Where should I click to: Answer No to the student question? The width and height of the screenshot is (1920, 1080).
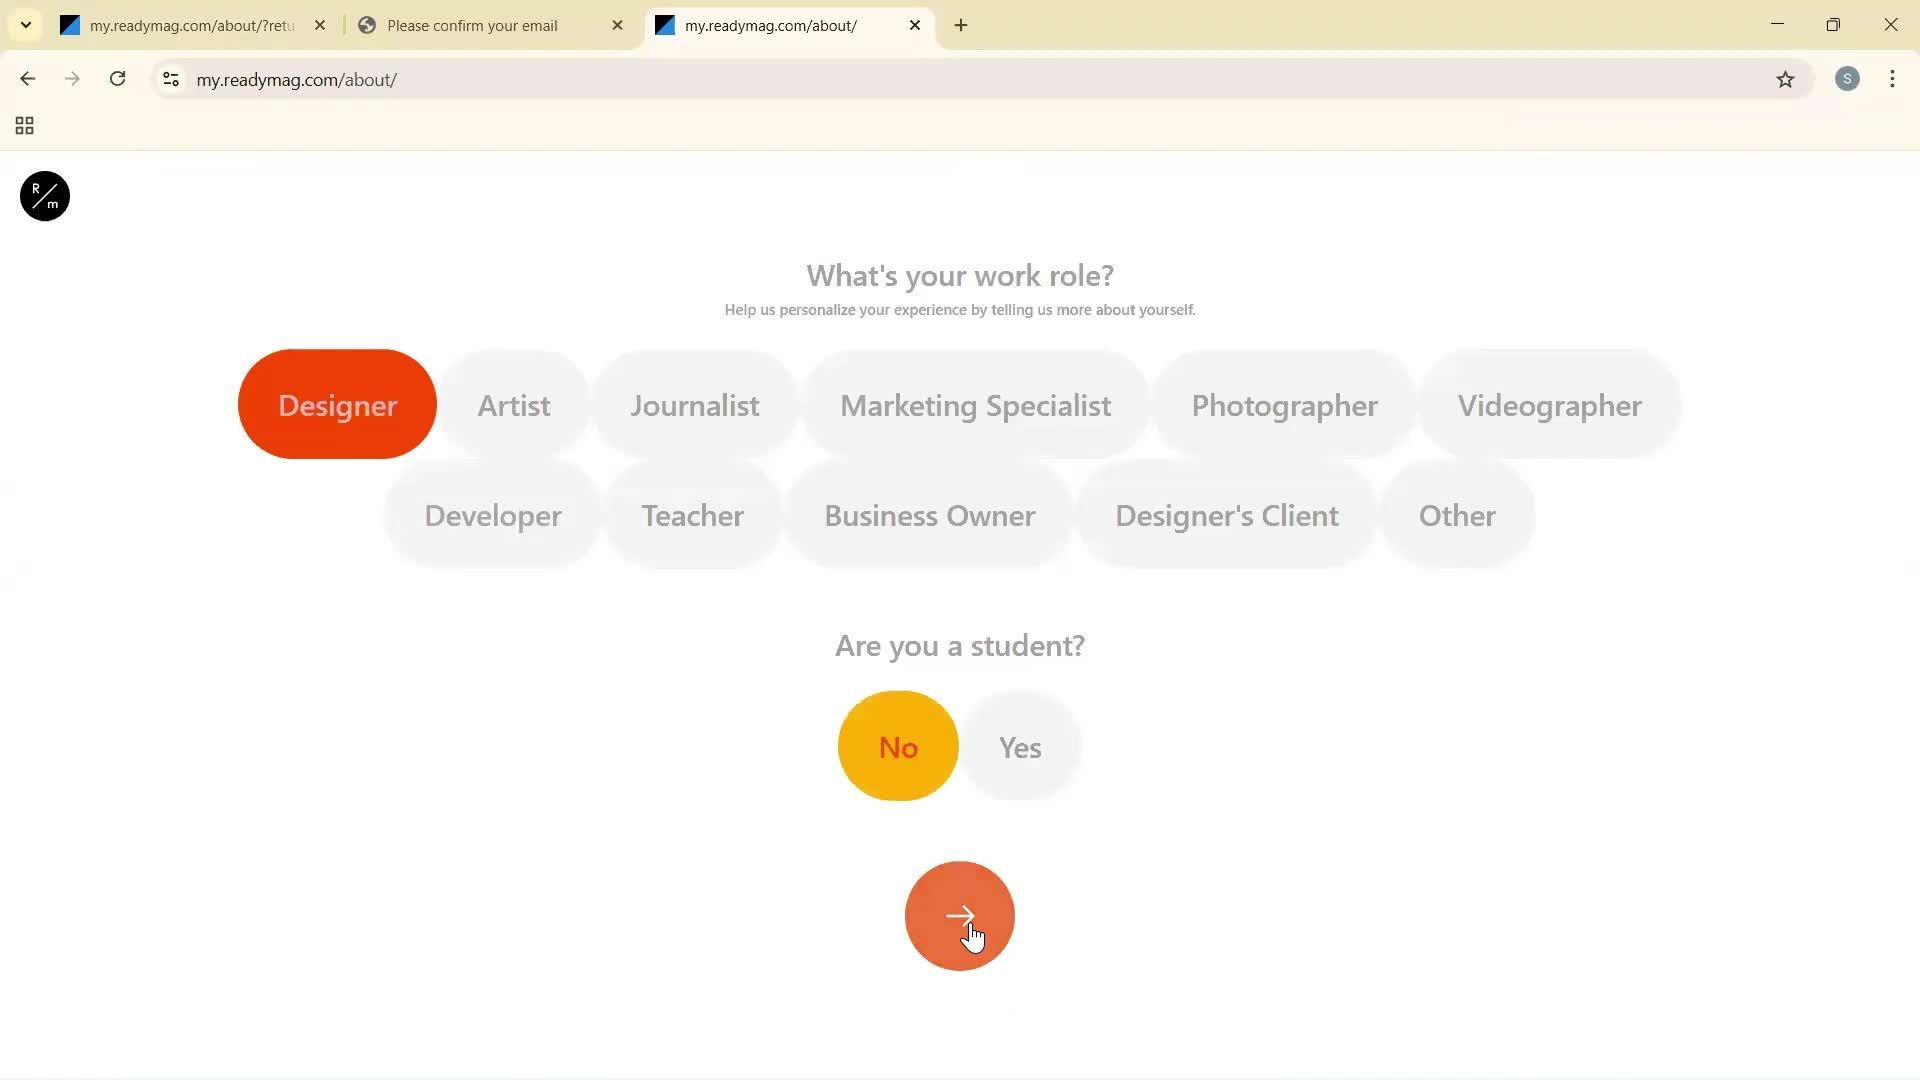[897, 746]
